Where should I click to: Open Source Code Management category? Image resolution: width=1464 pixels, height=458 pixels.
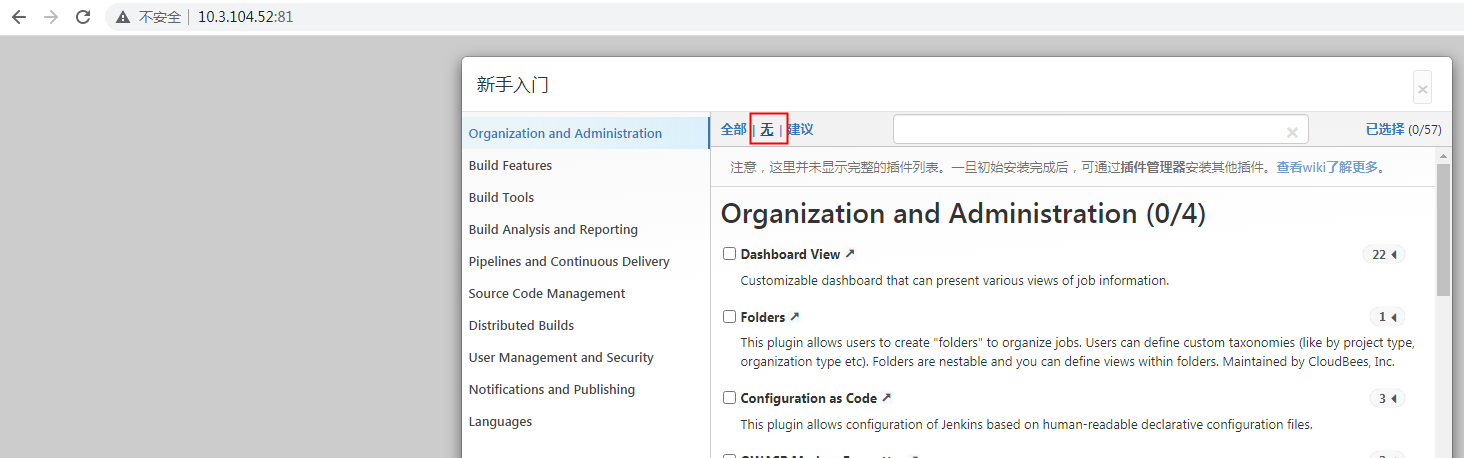(547, 293)
